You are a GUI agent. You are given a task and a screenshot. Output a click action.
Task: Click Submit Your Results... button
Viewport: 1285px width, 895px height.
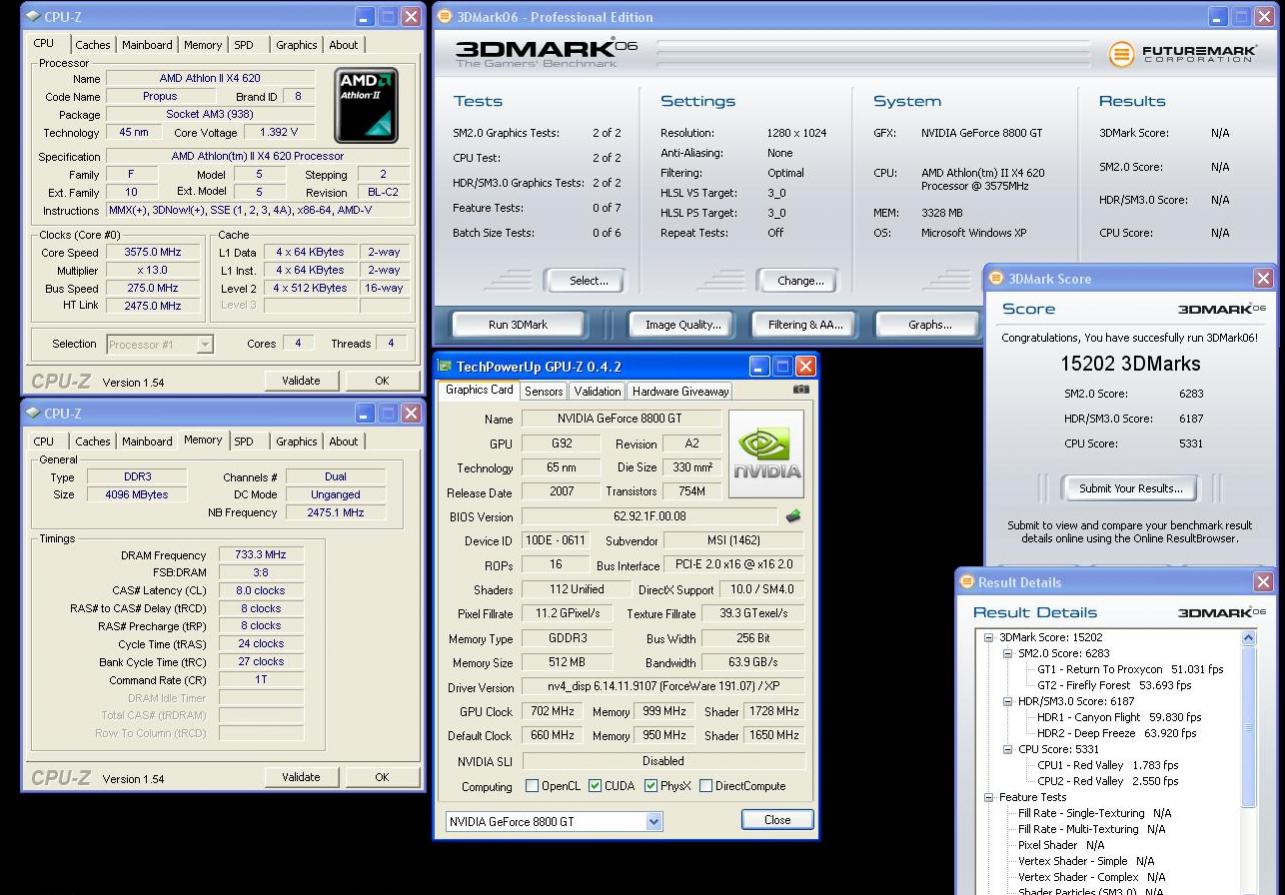1130,489
